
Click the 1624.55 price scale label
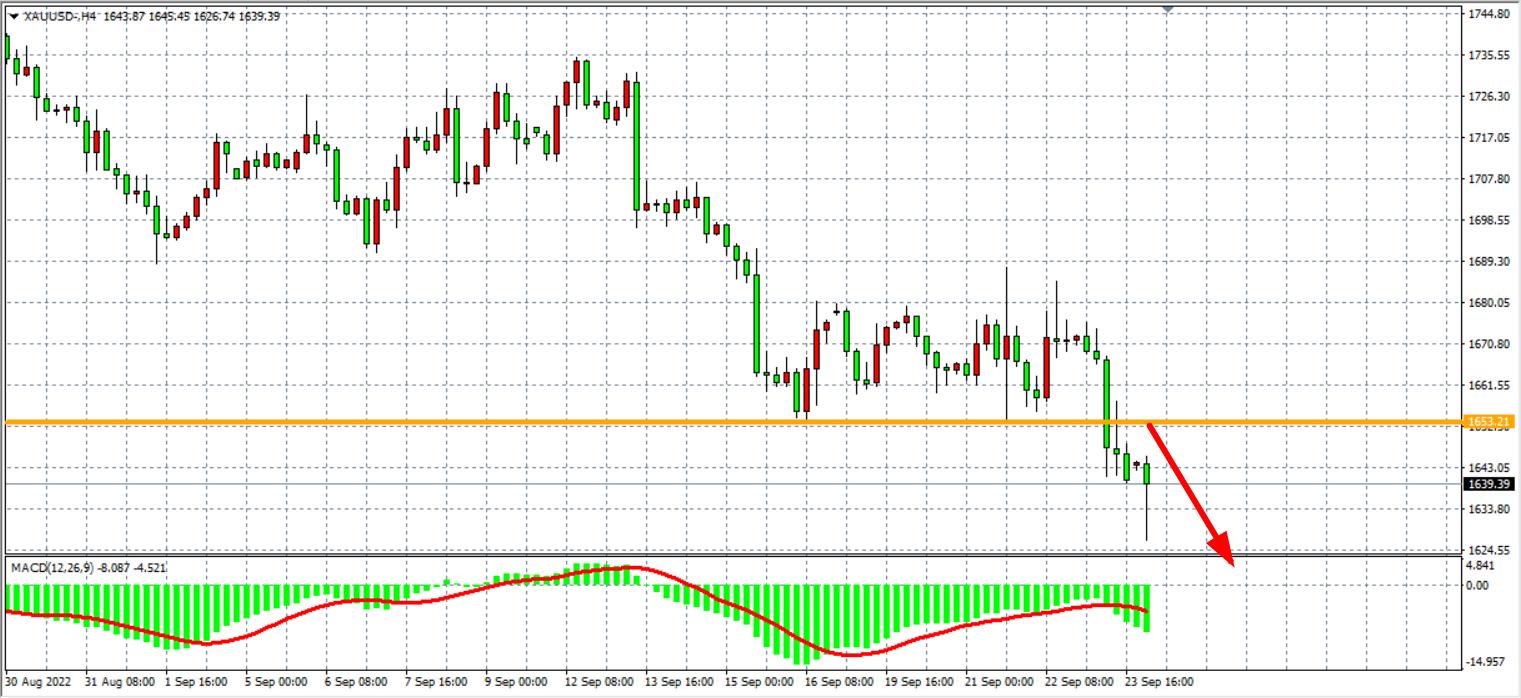pos(1488,550)
